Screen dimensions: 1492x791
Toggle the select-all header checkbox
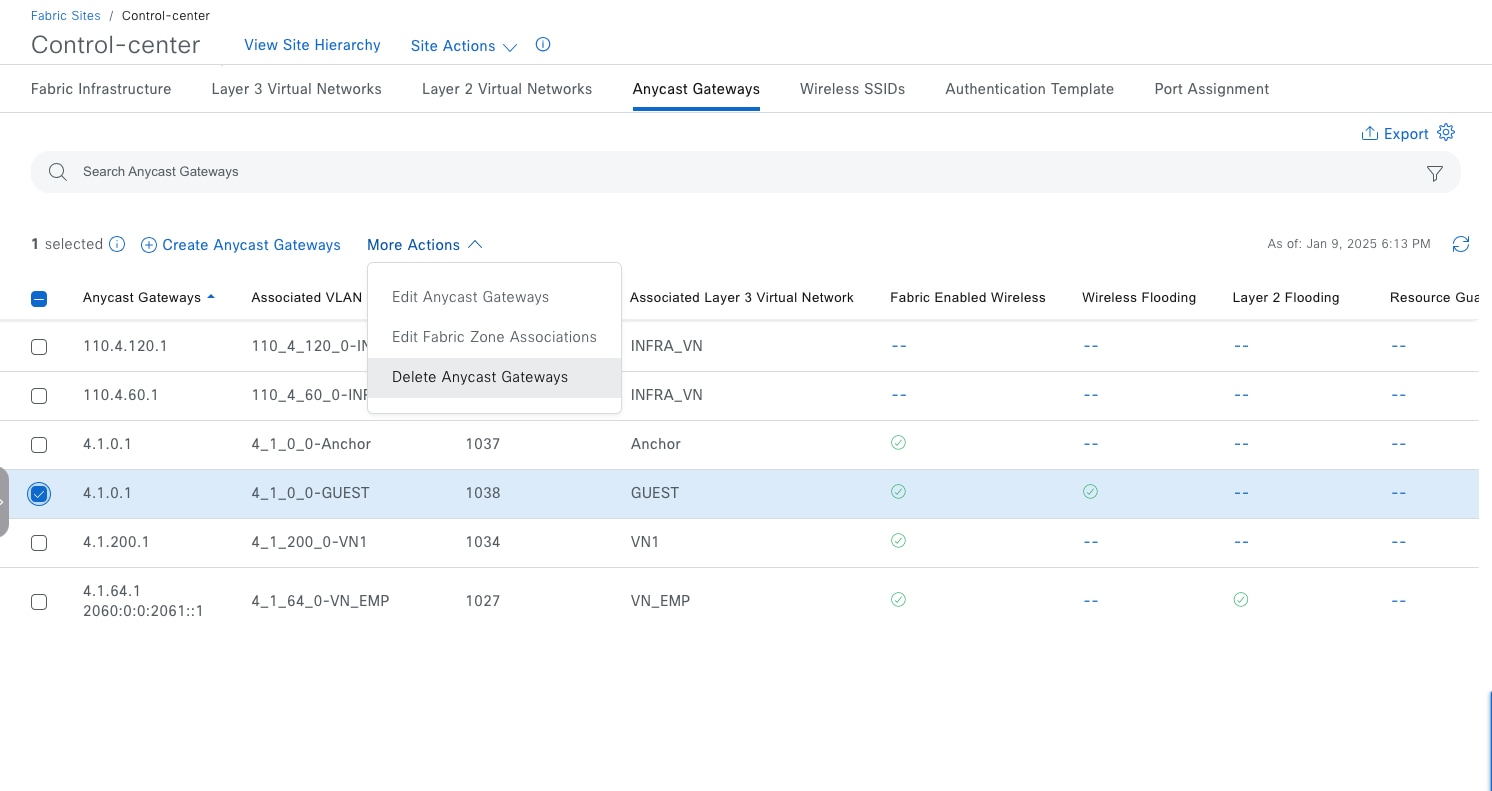39,298
